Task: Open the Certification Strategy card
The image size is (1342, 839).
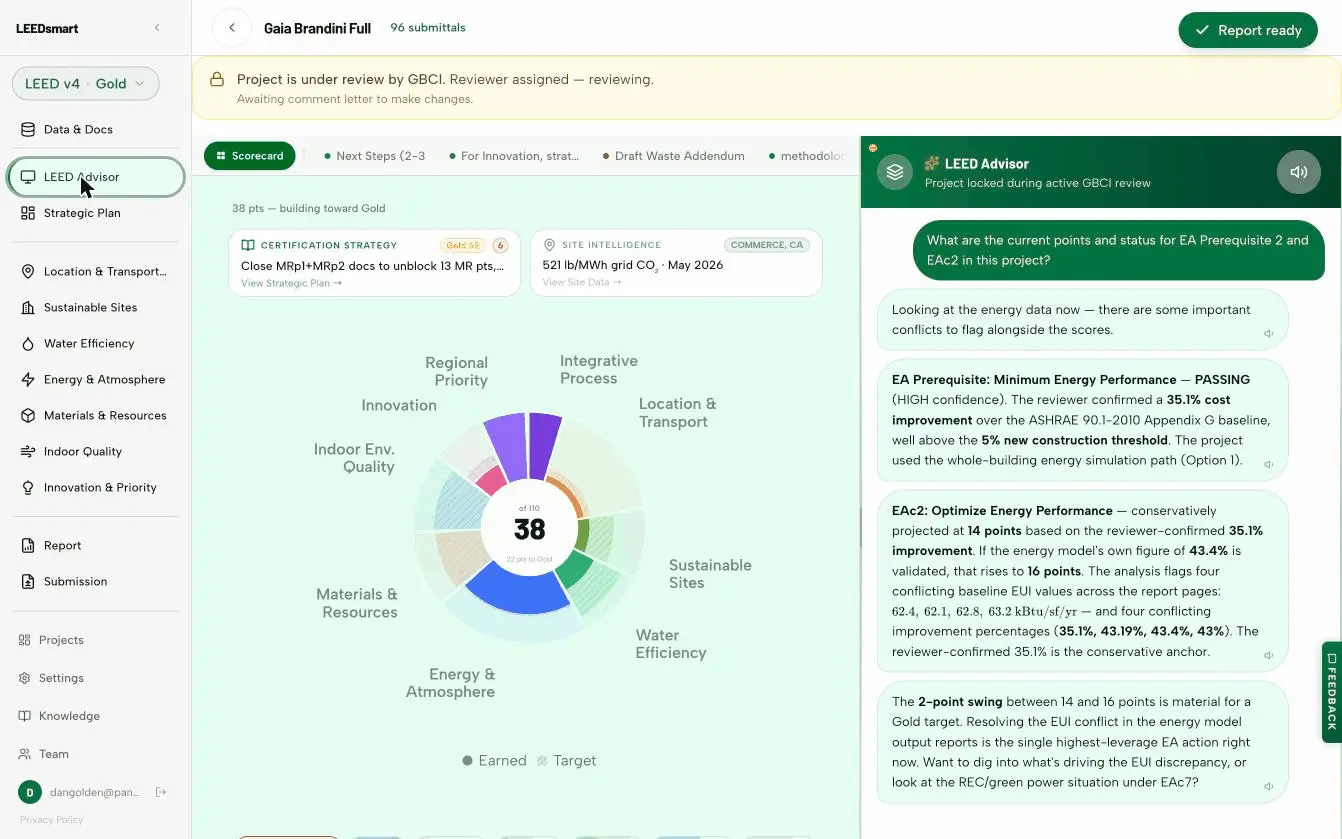Action: (374, 263)
